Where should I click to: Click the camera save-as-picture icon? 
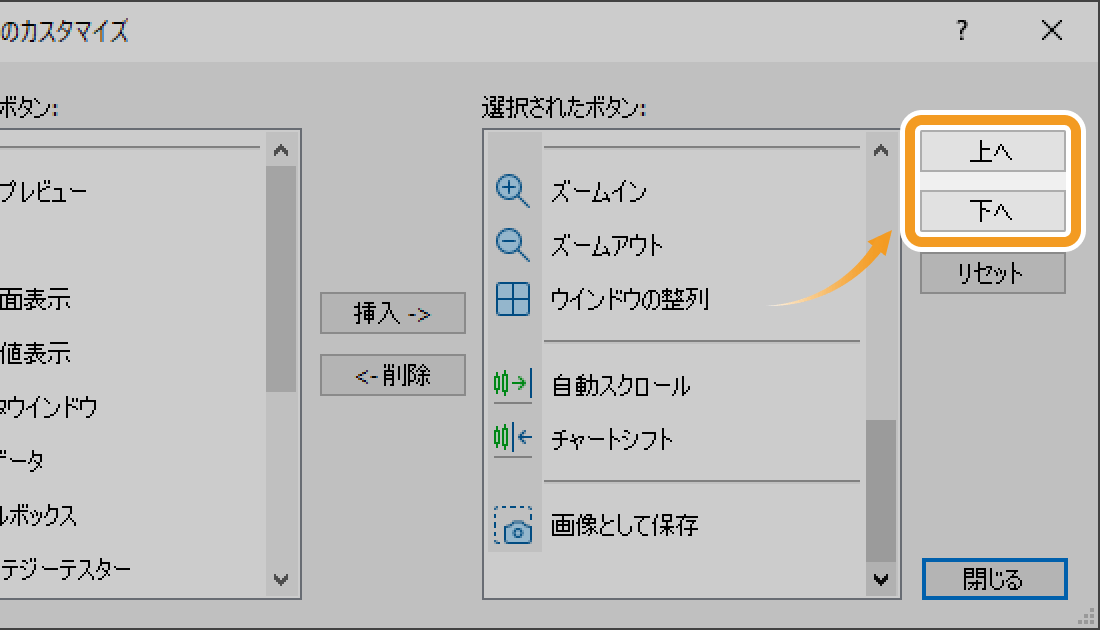pos(513,525)
